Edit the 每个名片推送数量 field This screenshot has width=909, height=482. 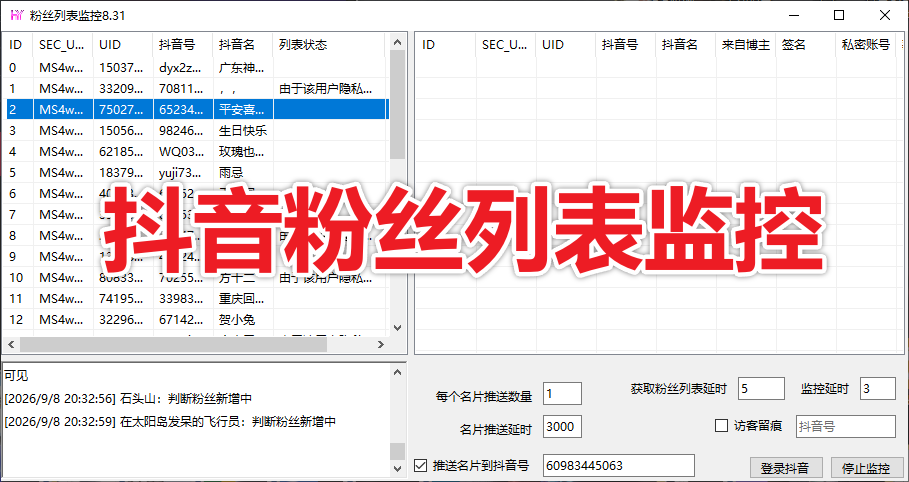(562, 393)
